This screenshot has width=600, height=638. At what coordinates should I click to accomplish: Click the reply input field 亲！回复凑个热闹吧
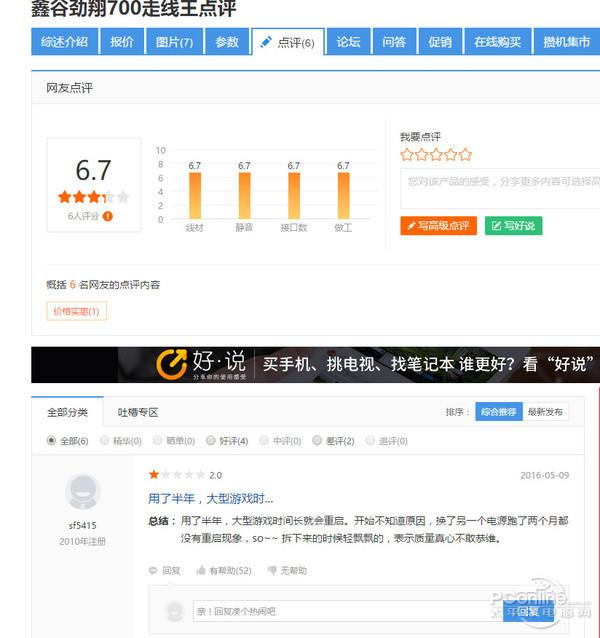[348, 611]
